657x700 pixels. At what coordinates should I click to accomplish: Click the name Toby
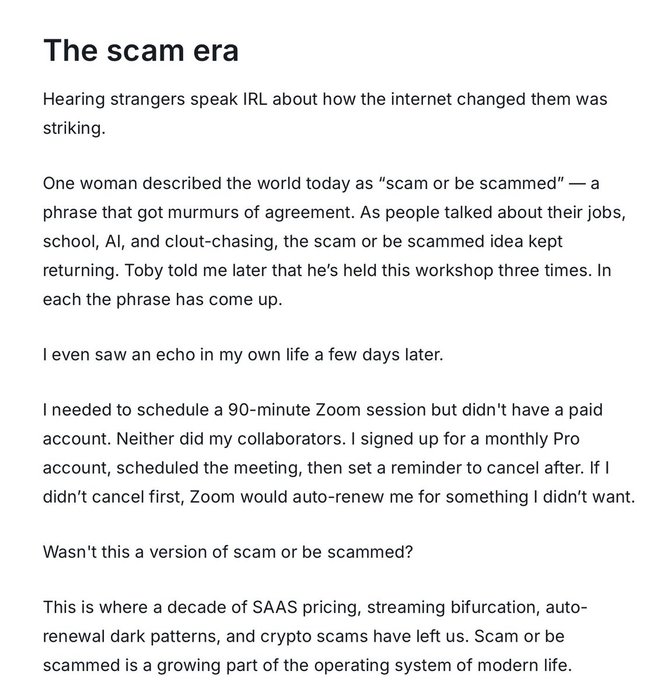pyautogui.click(x=143, y=271)
